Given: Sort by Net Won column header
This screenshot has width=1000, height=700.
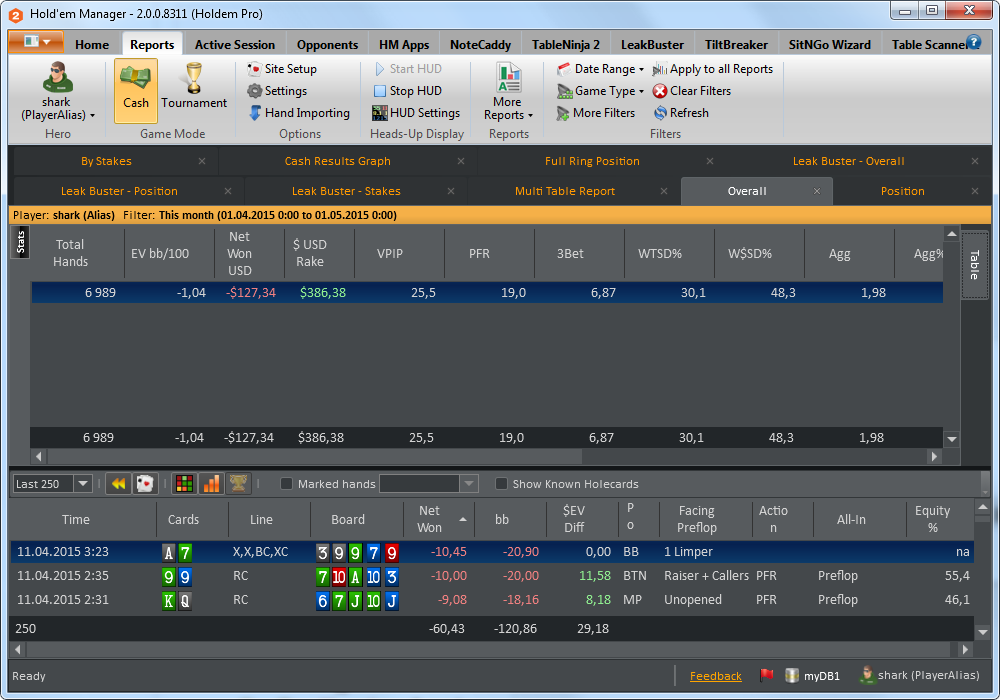Looking at the screenshot, I should click(441, 519).
